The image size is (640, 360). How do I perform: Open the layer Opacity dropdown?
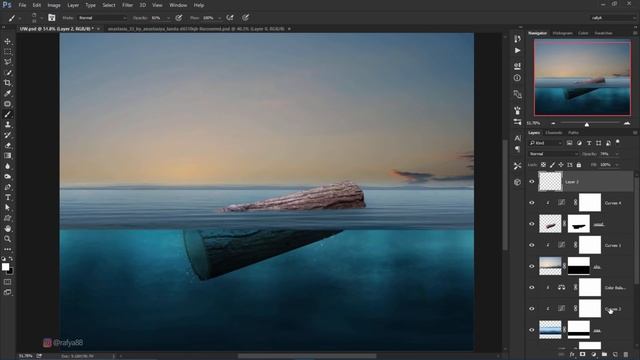617,154
